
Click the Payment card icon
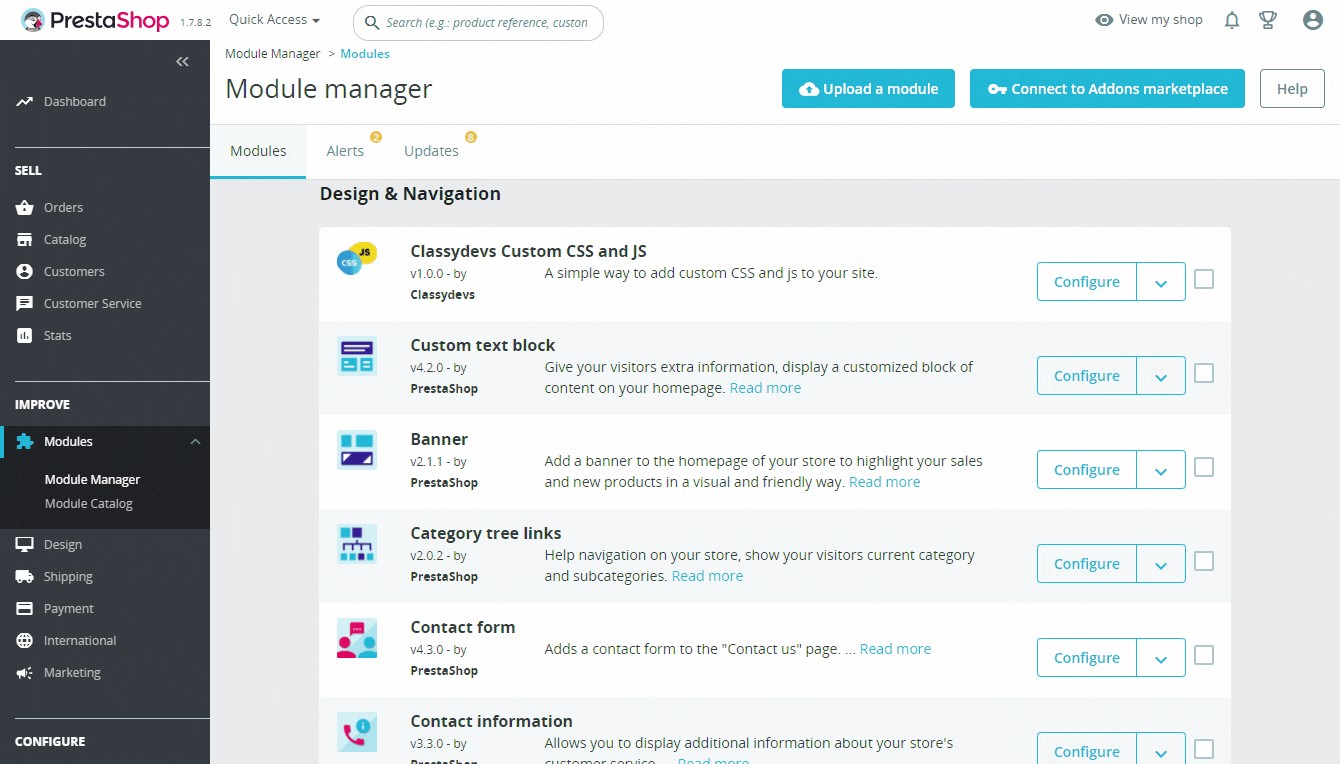[24, 609]
